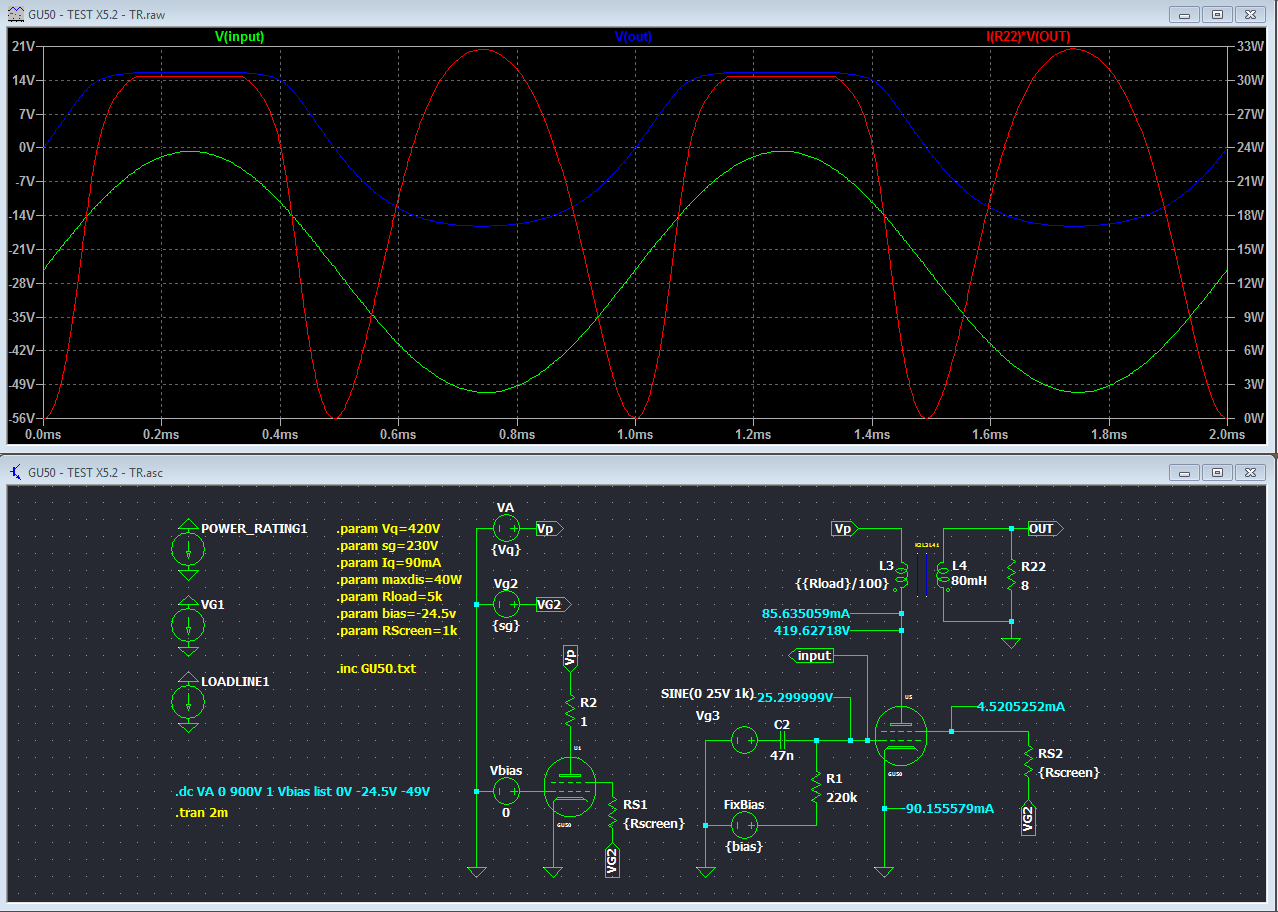Screen dimensions: 1278x912
Task: Select the R1 220k resistor symbol
Action: click(817, 788)
